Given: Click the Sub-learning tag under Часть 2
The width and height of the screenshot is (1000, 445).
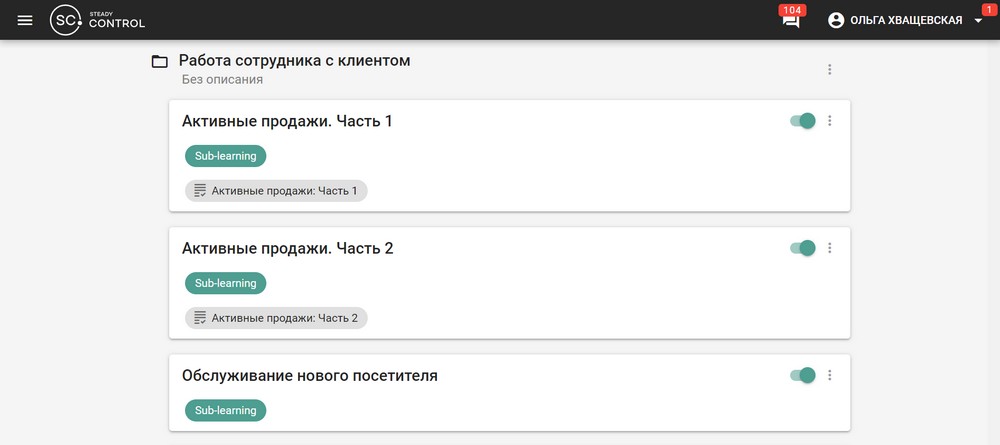Looking at the screenshot, I should click(x=225, y=283).
